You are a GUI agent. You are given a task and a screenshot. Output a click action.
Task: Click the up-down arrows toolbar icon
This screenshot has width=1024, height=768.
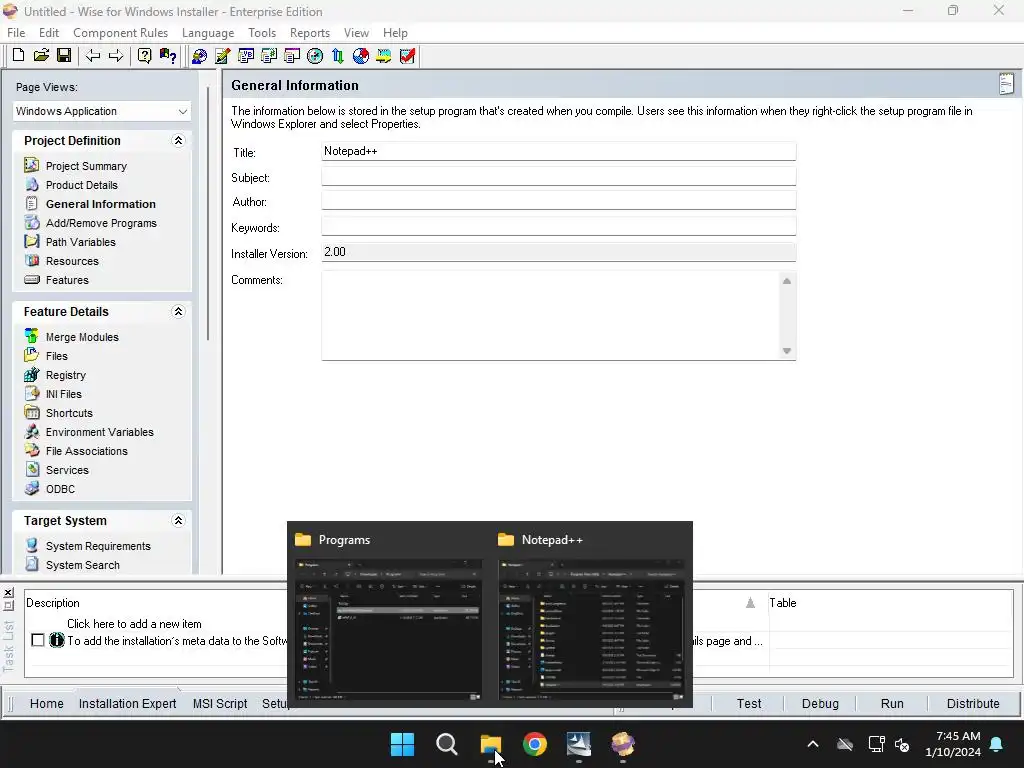(x=338, y=56)
